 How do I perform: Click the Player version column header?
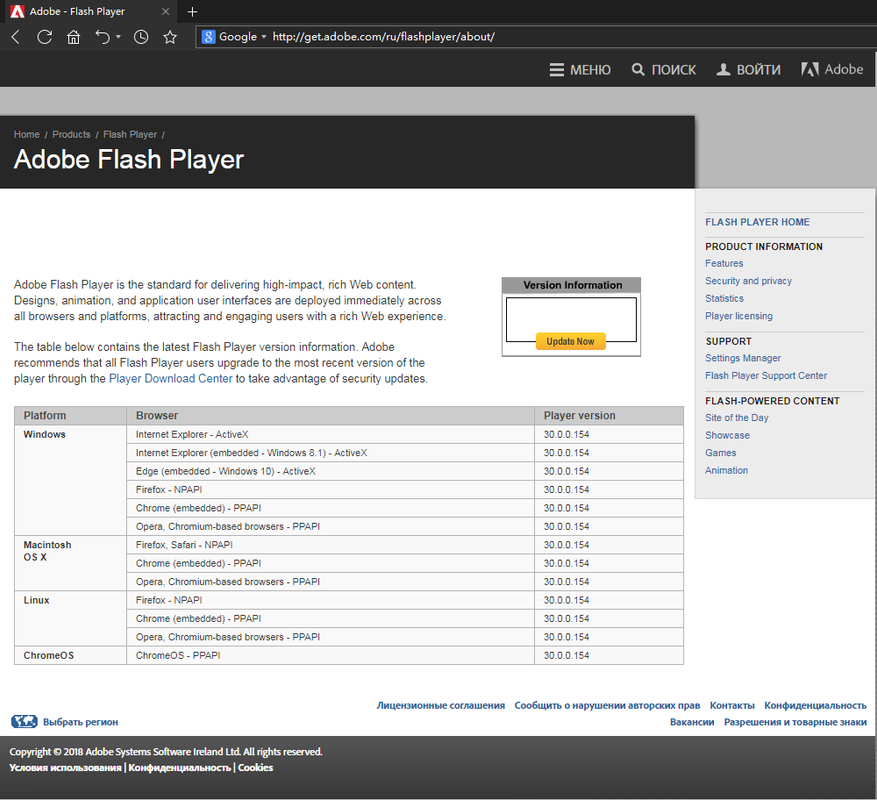click(x=609, y=416)
